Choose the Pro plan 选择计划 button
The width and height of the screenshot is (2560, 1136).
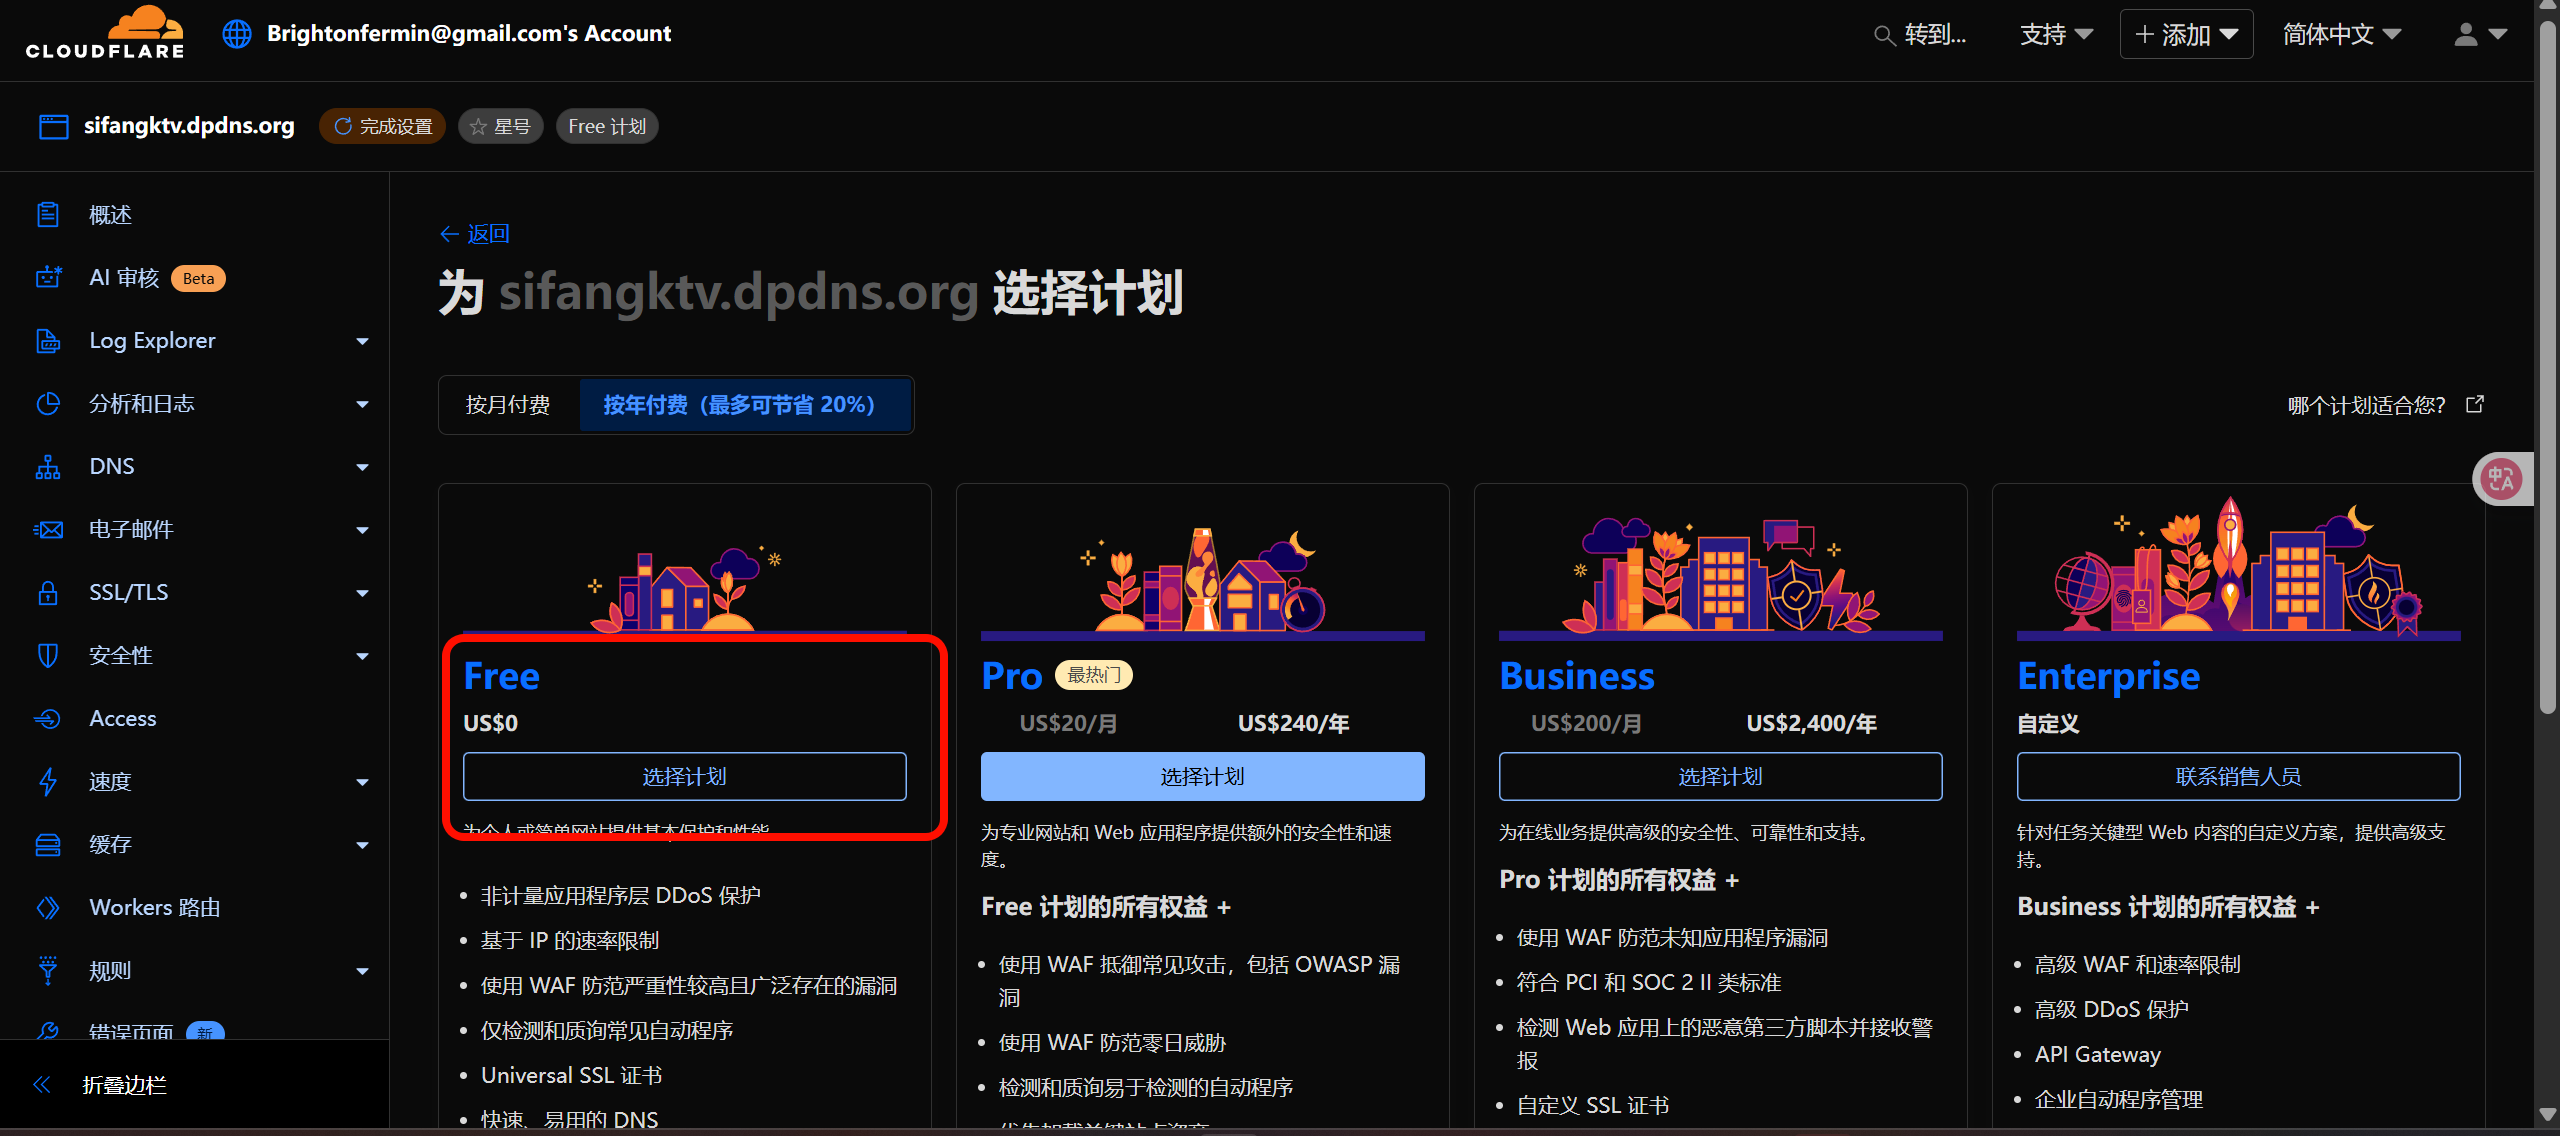point(1202,777)
